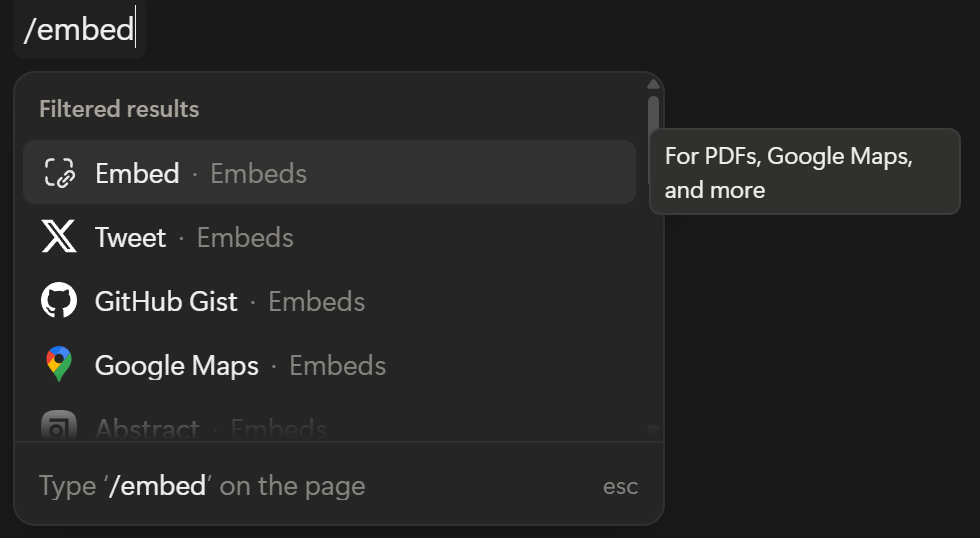This screenshot has width=980, height=538.
Task: Select "Google Maps" from the list
Action: tap(176, 365)
